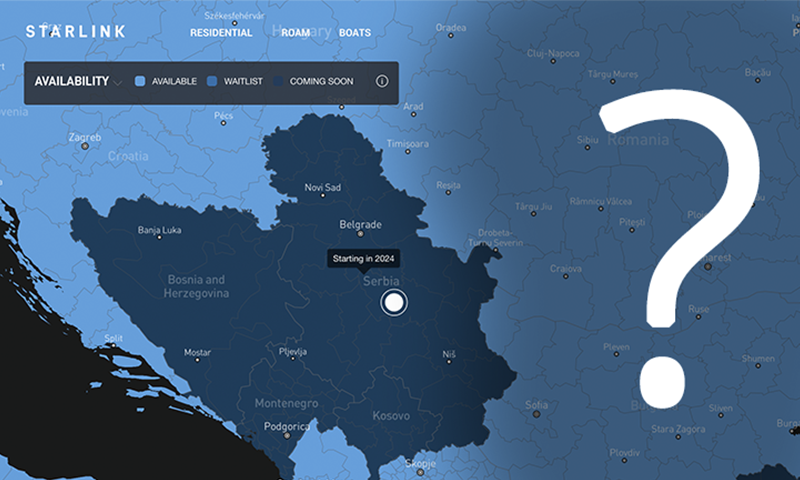
Task: Click the Zagreb city marker
Action: click(x=85, y=146)
